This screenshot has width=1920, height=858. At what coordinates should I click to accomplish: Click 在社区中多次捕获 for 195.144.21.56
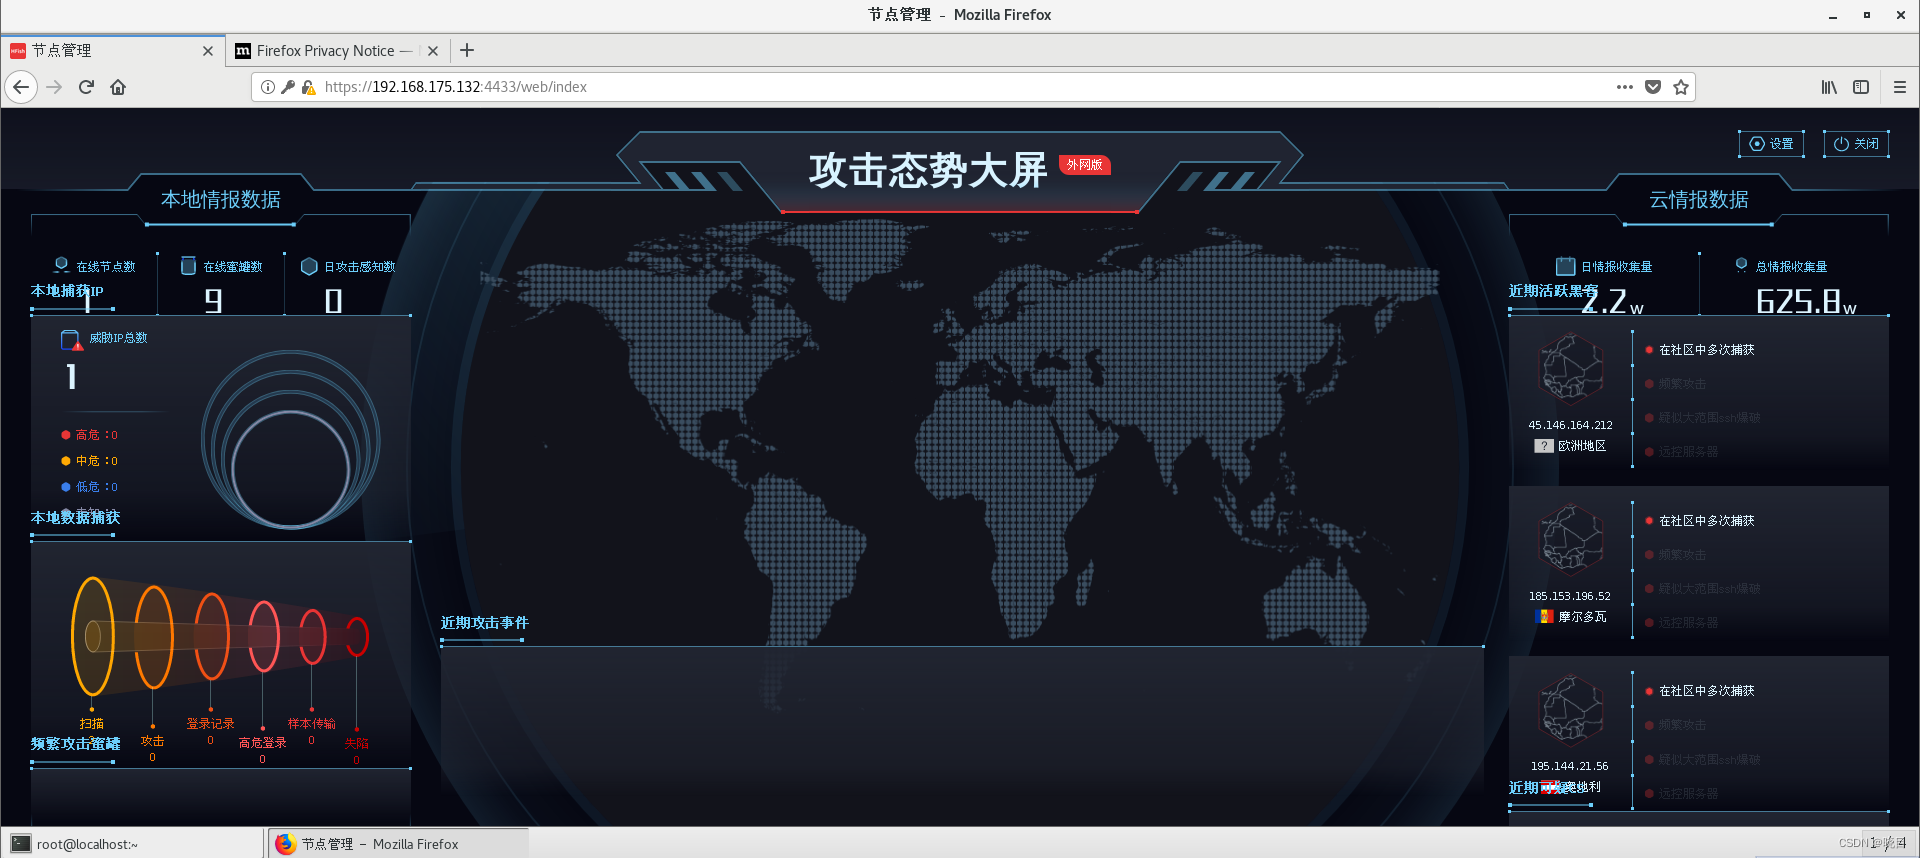tap(1706, 691)
